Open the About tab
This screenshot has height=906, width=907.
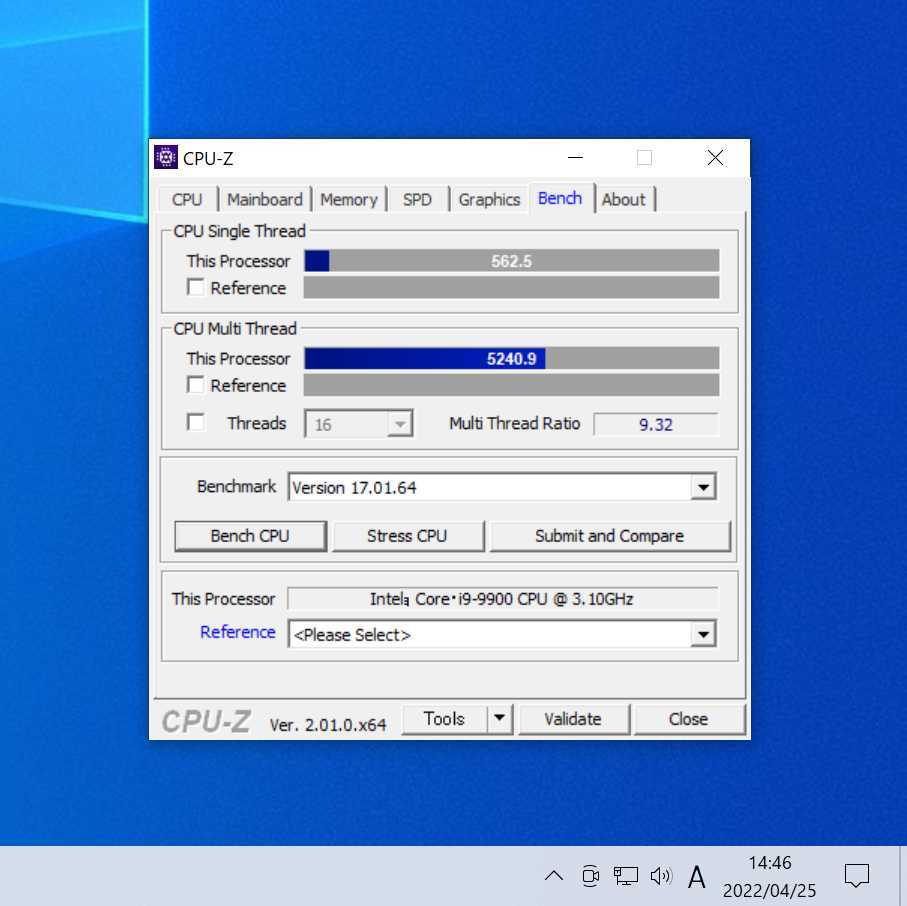(x=624, y=200)
